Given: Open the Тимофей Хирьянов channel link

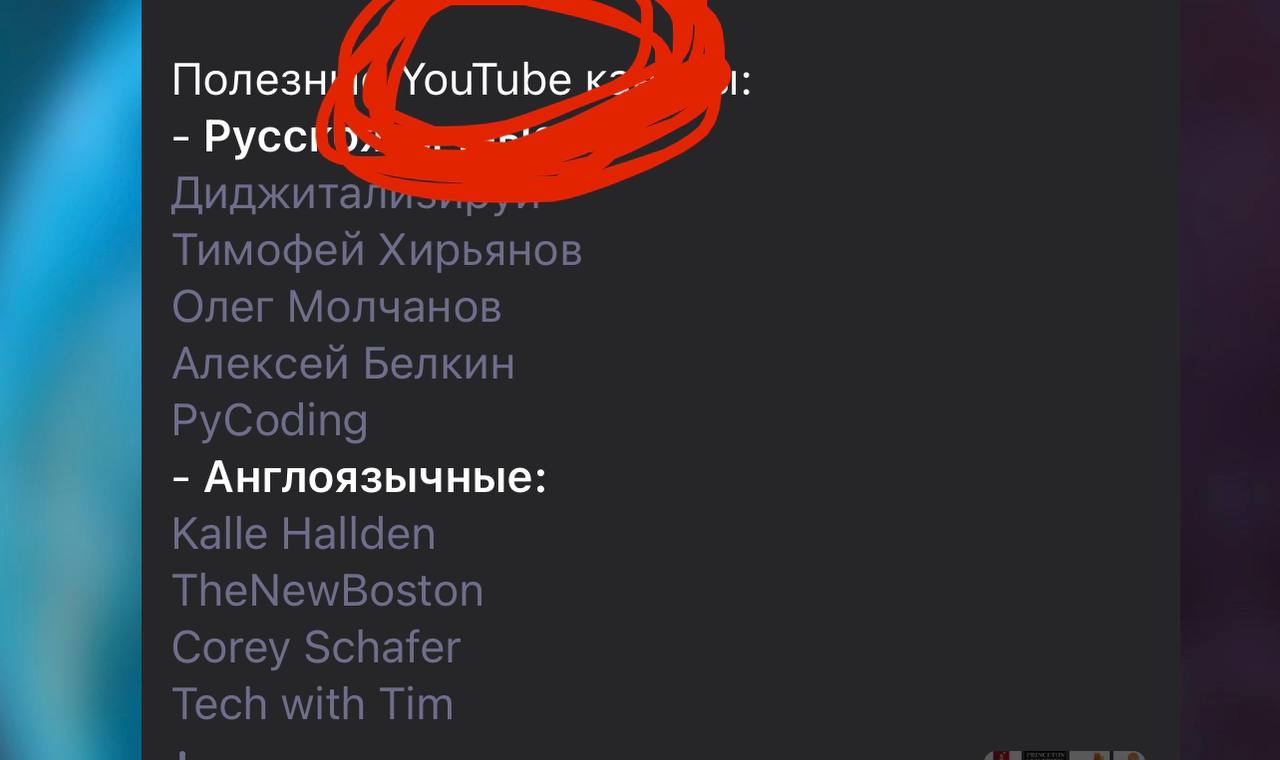Looking at the screenshot, I should click(377, 251).
